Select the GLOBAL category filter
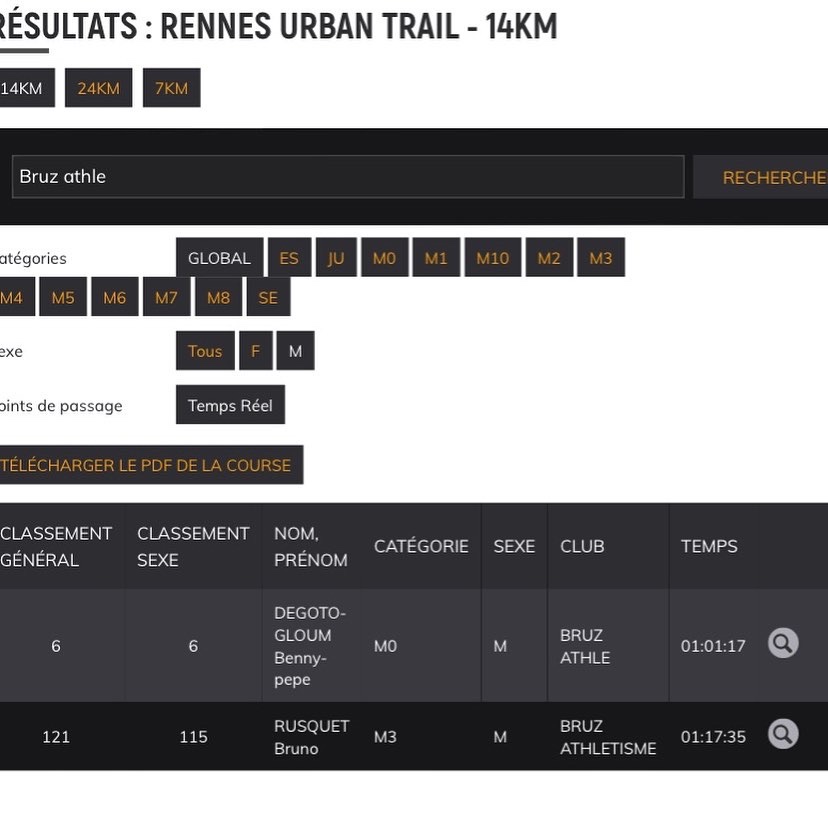828x828 pixels. 219,258
